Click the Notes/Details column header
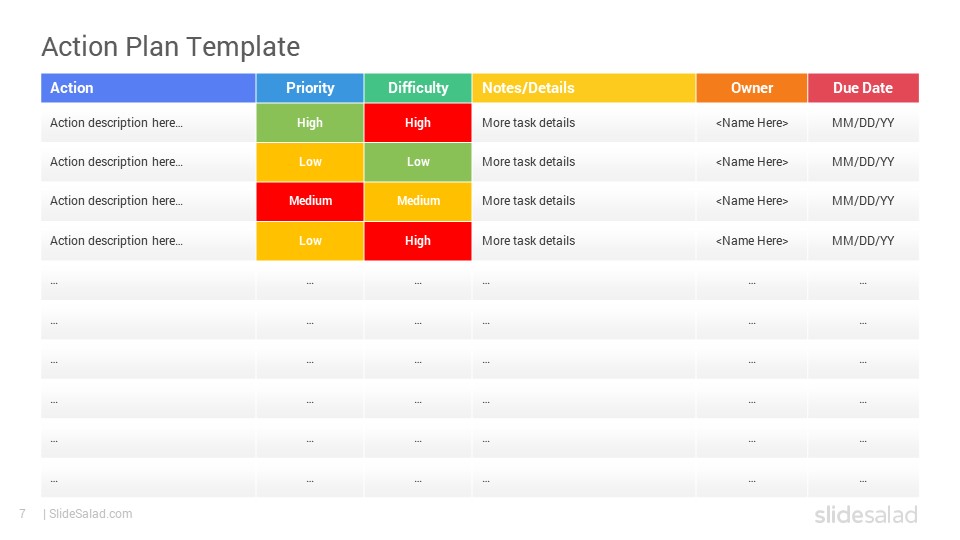960x540 pixels. click(584, 88)
